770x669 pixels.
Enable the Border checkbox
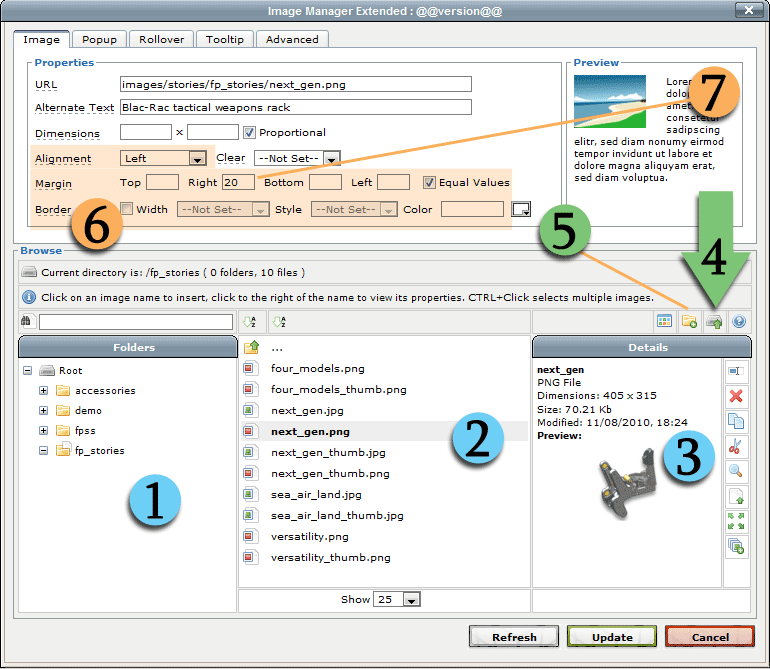(x=127, y=209)
